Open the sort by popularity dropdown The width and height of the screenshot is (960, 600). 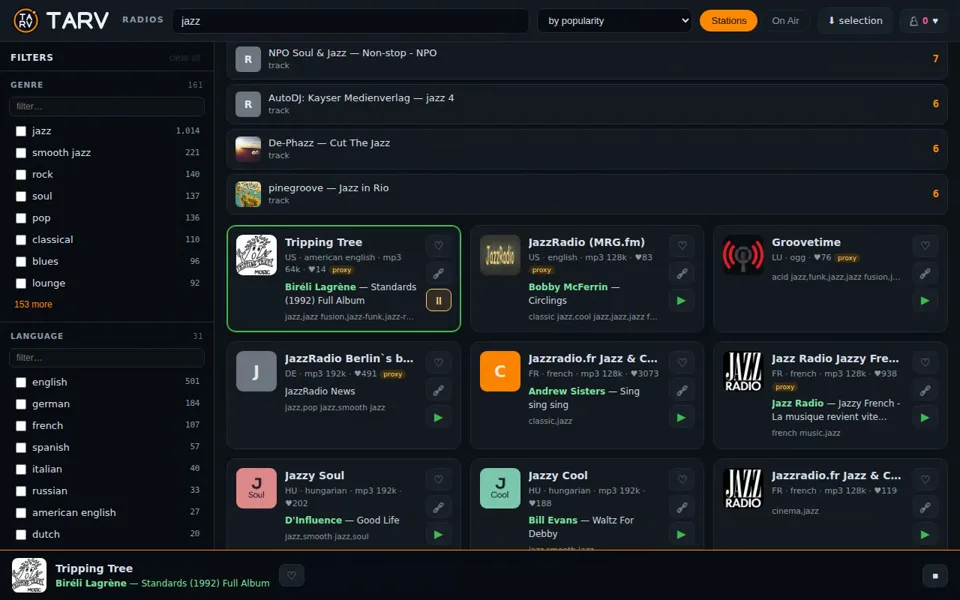pos(614,21)
